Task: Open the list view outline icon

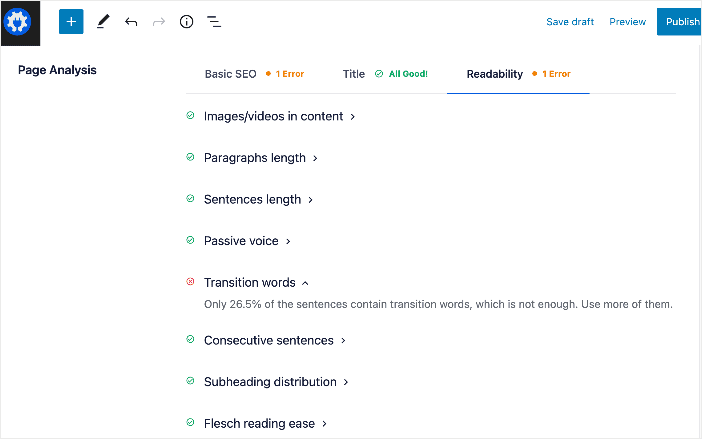Action: click(214, 21)
